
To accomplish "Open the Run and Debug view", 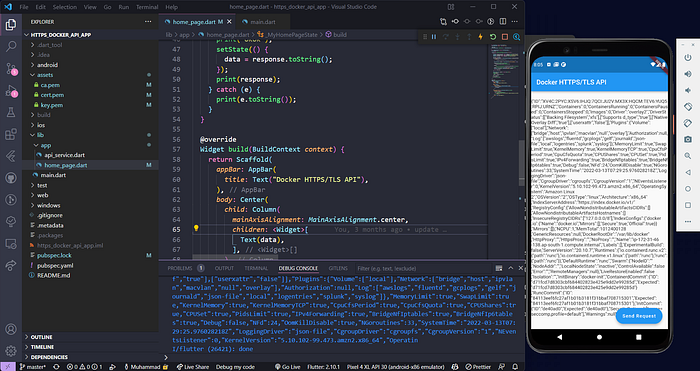I will (x=11, y=91).
